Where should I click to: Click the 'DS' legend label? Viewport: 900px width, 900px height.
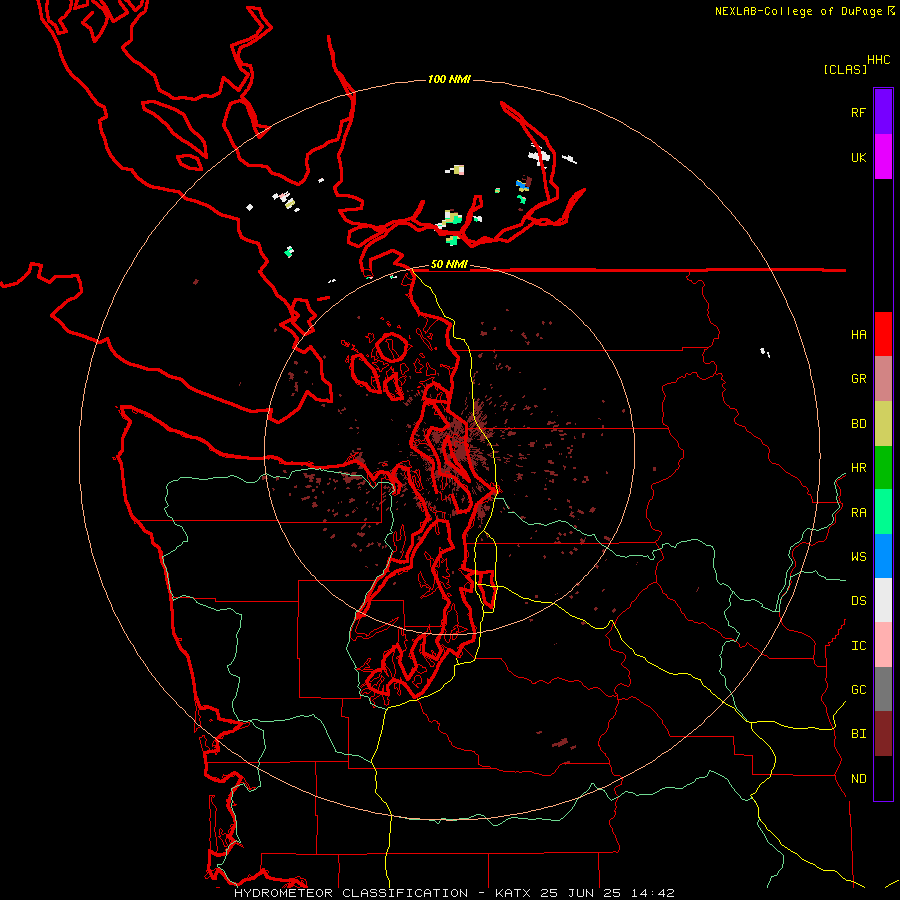click(859, 601)
